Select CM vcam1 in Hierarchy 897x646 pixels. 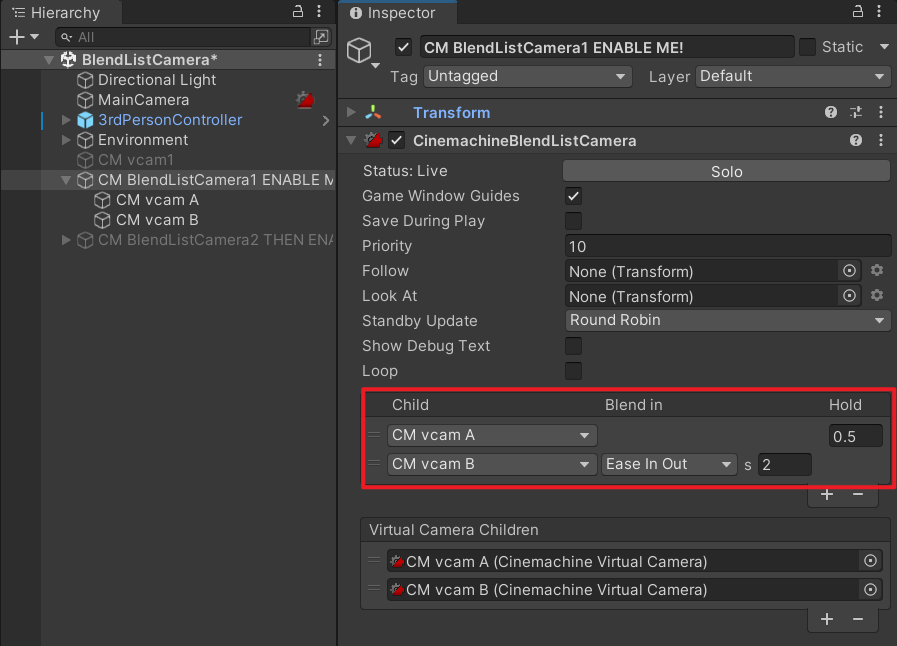click(136, 160)
